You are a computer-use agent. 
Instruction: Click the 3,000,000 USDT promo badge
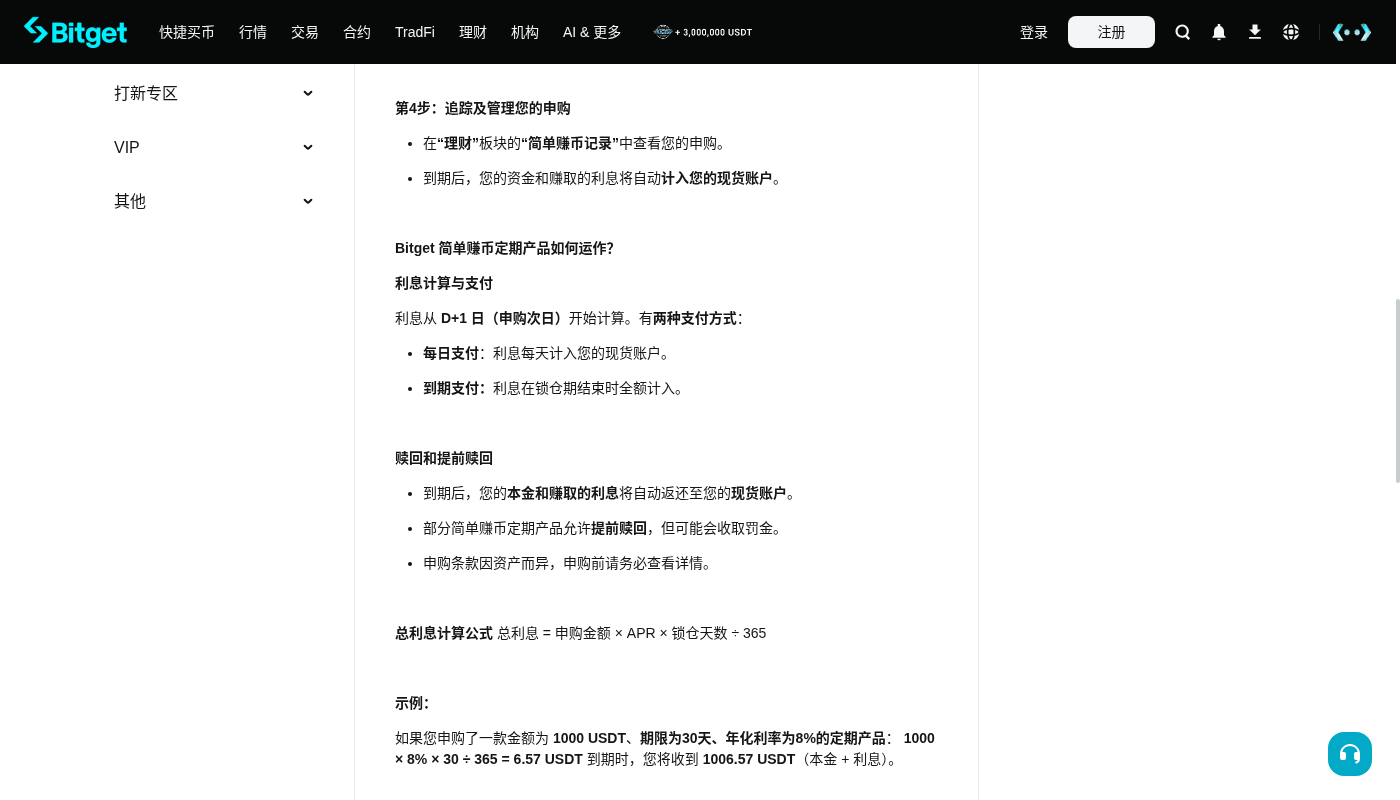703,32
